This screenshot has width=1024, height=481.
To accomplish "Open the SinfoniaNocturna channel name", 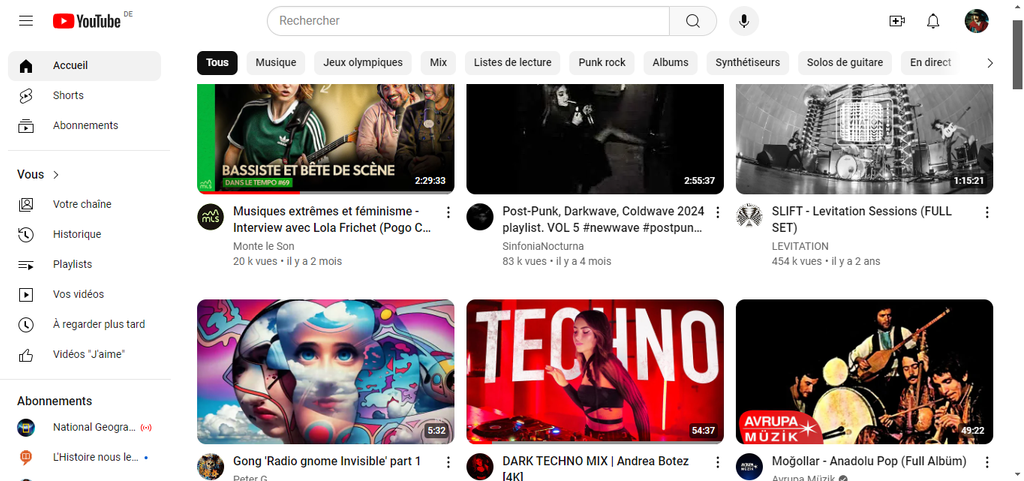I will [x=543, y=247].
